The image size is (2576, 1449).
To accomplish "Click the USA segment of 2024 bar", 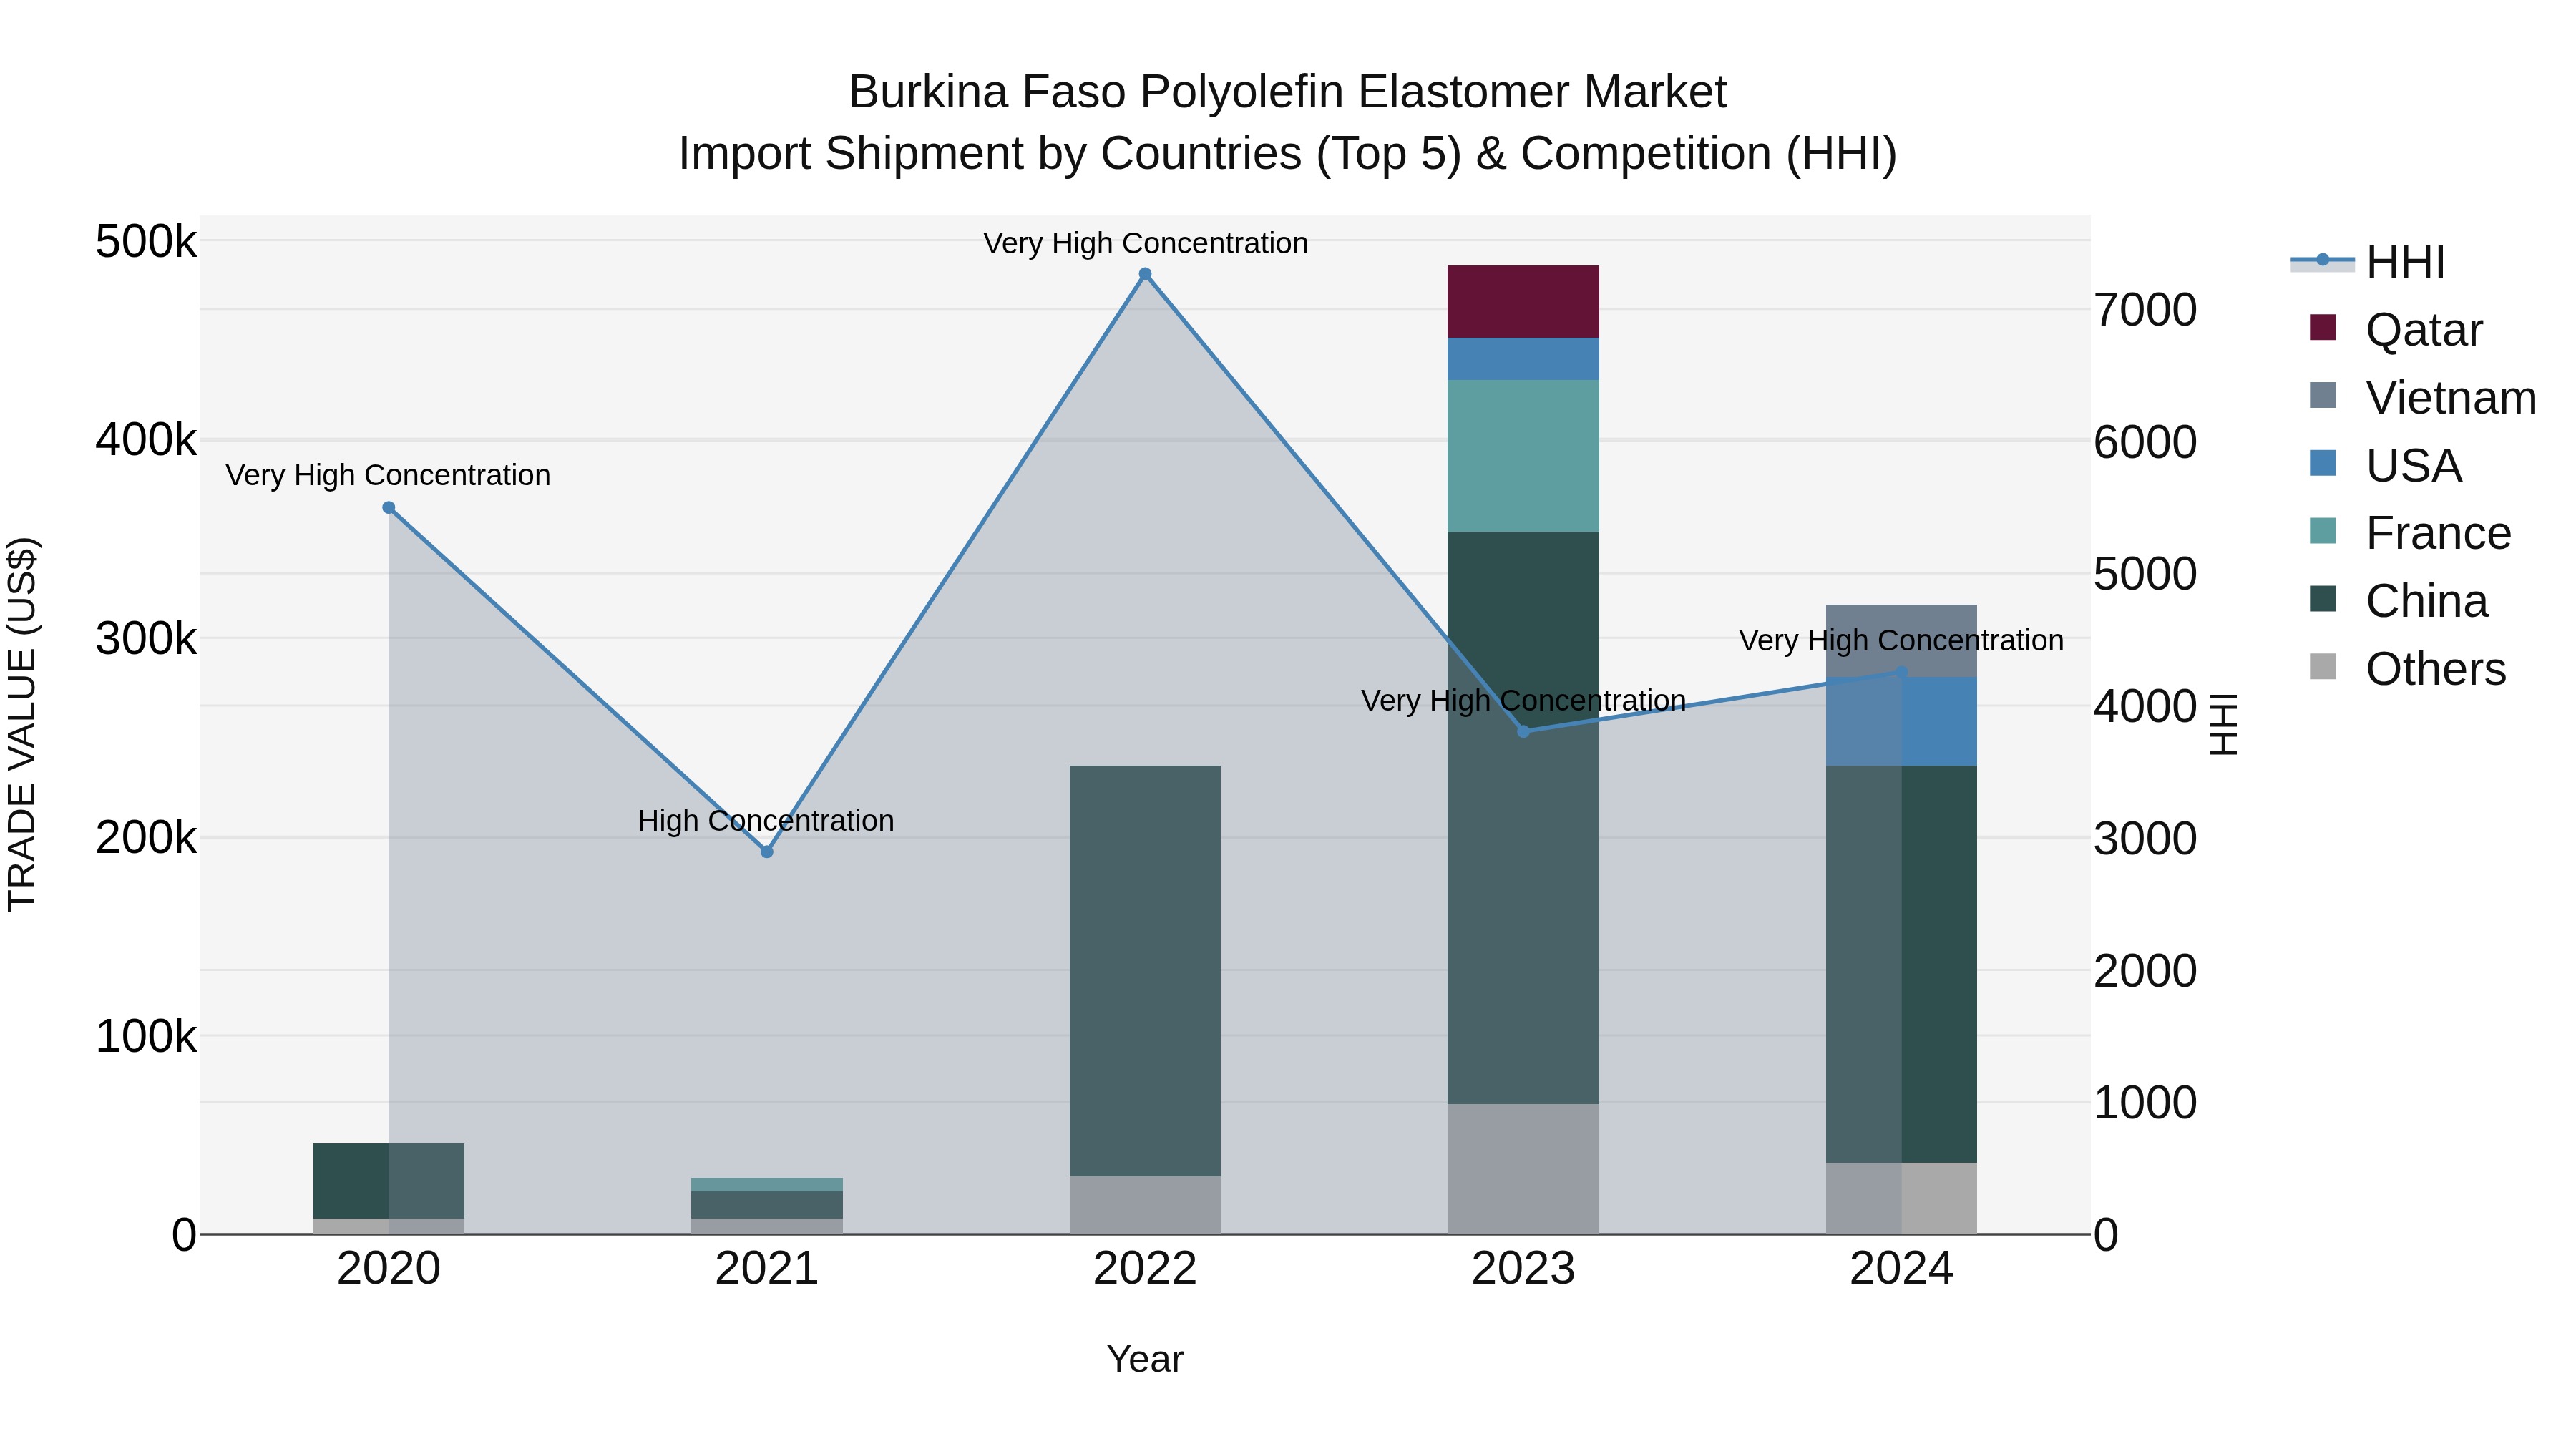I will click(1901, 721).
